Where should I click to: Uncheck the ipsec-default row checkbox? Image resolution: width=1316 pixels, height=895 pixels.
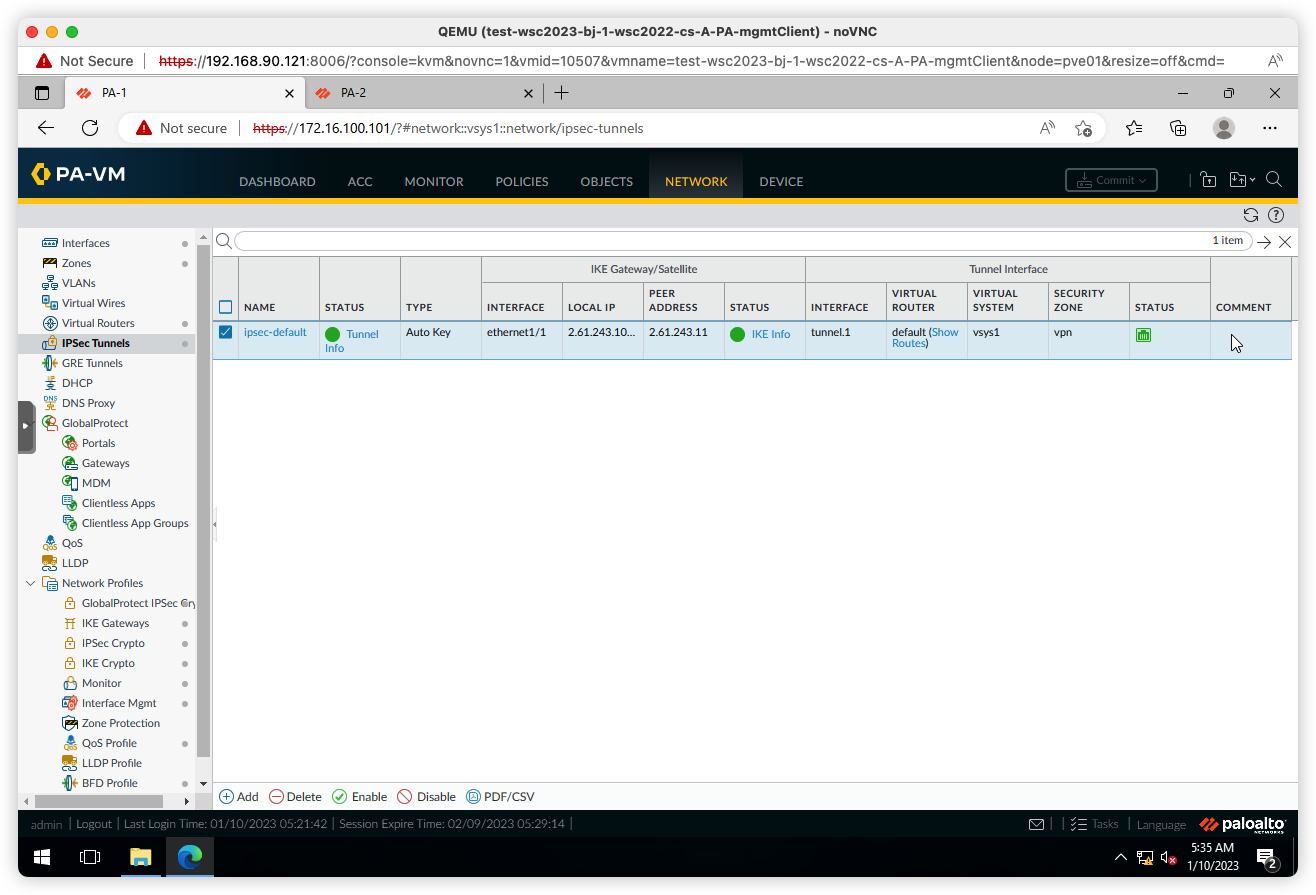pos(225,332)
